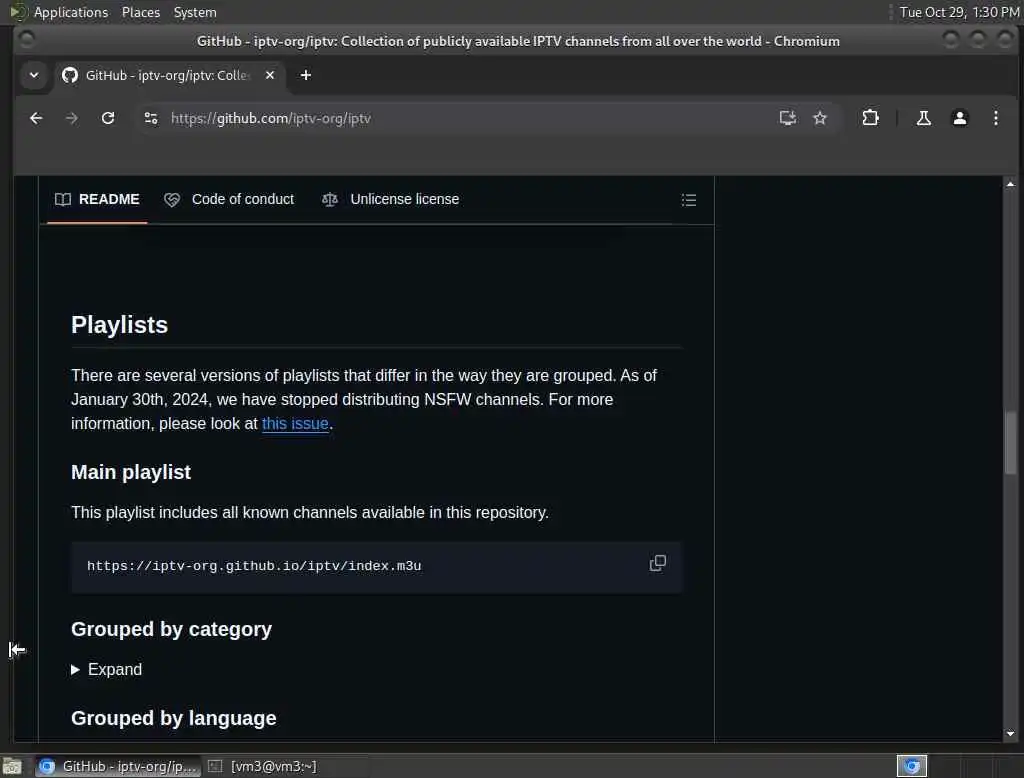This screenshot has height=778, width=1024.
Task: Click the Grouped by language heading
Action: 174,718
